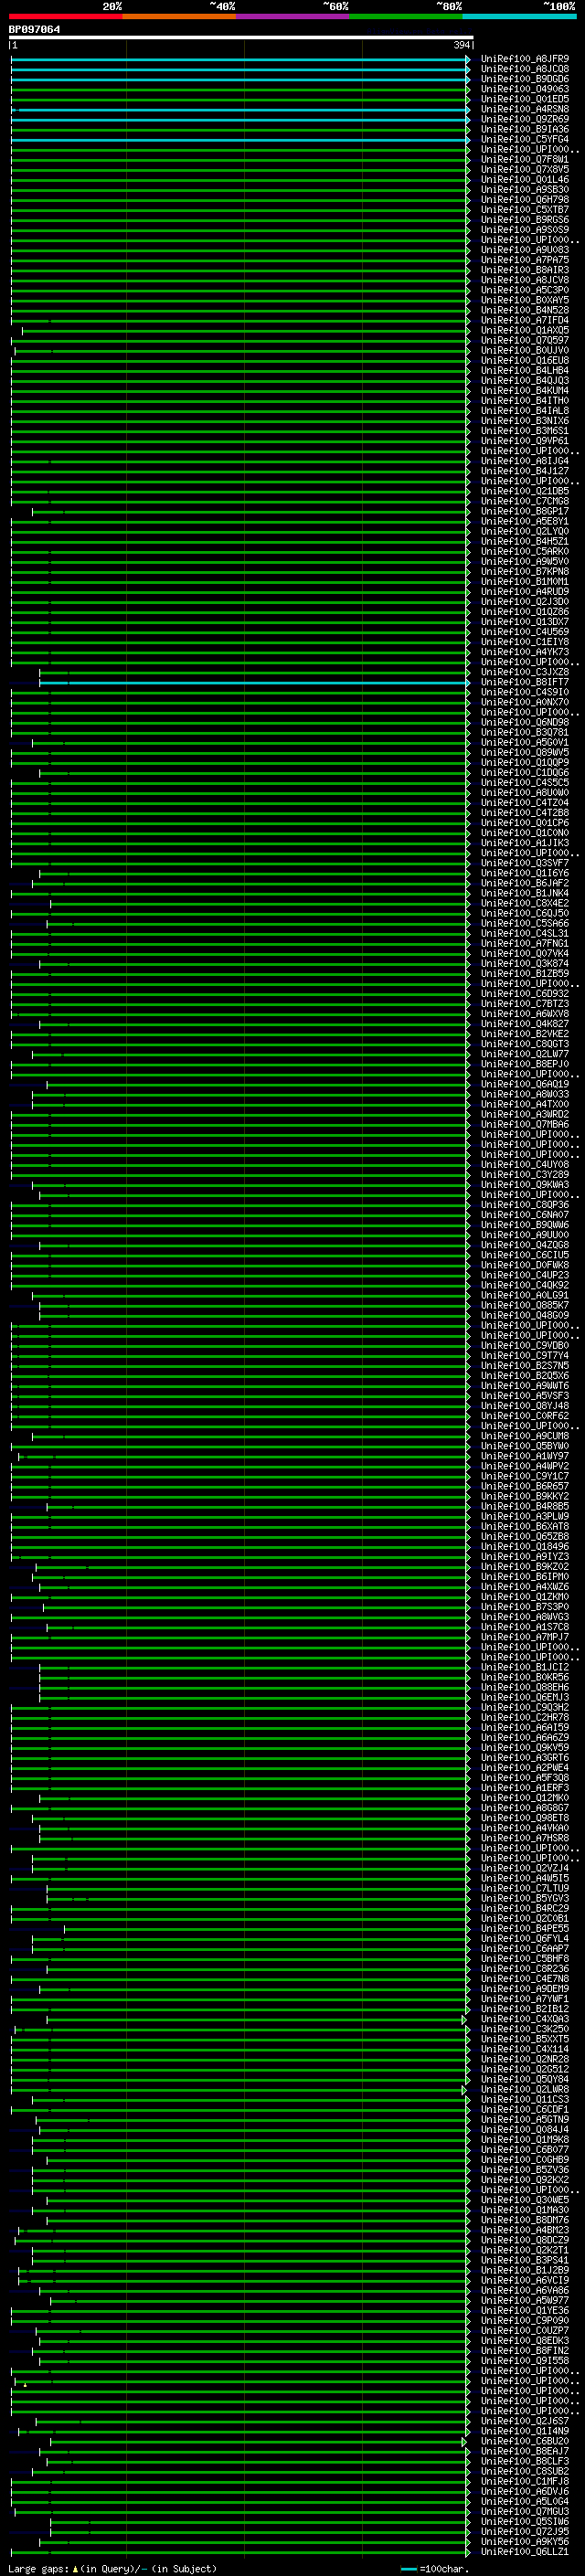Viewport: 585px width, 2576px height.
Task: Open hit UniRef100_B4LHB4
Action: click(524, 371)
